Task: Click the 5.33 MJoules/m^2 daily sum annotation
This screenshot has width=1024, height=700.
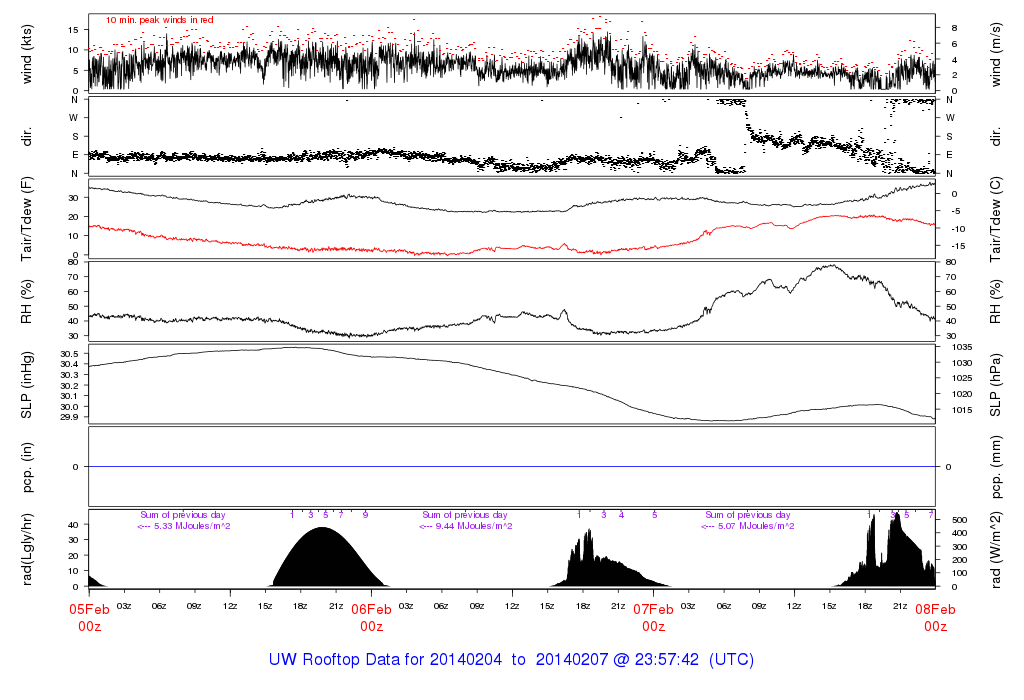Action: tap(184, 526)
